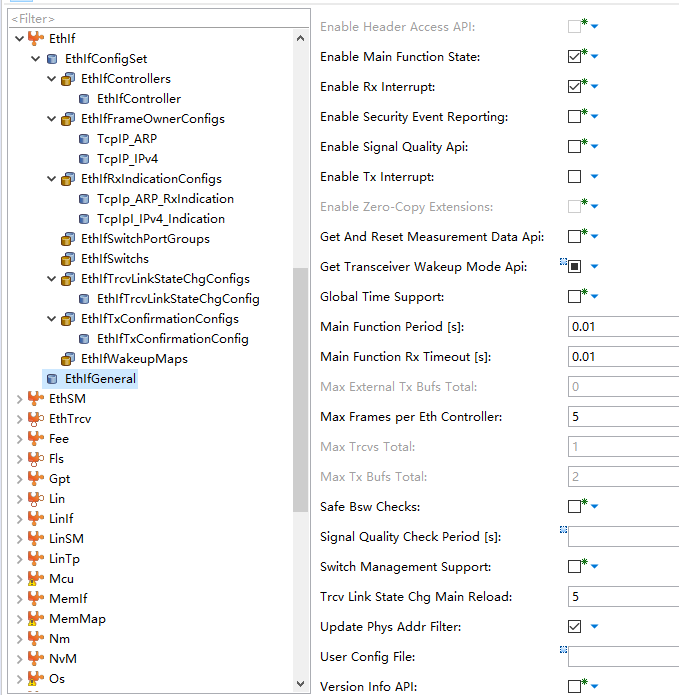The height and width of the screenshot is (695, 679).
Task: Enable Safe Bsw Checks checkbox
Action: pos(574,506)
